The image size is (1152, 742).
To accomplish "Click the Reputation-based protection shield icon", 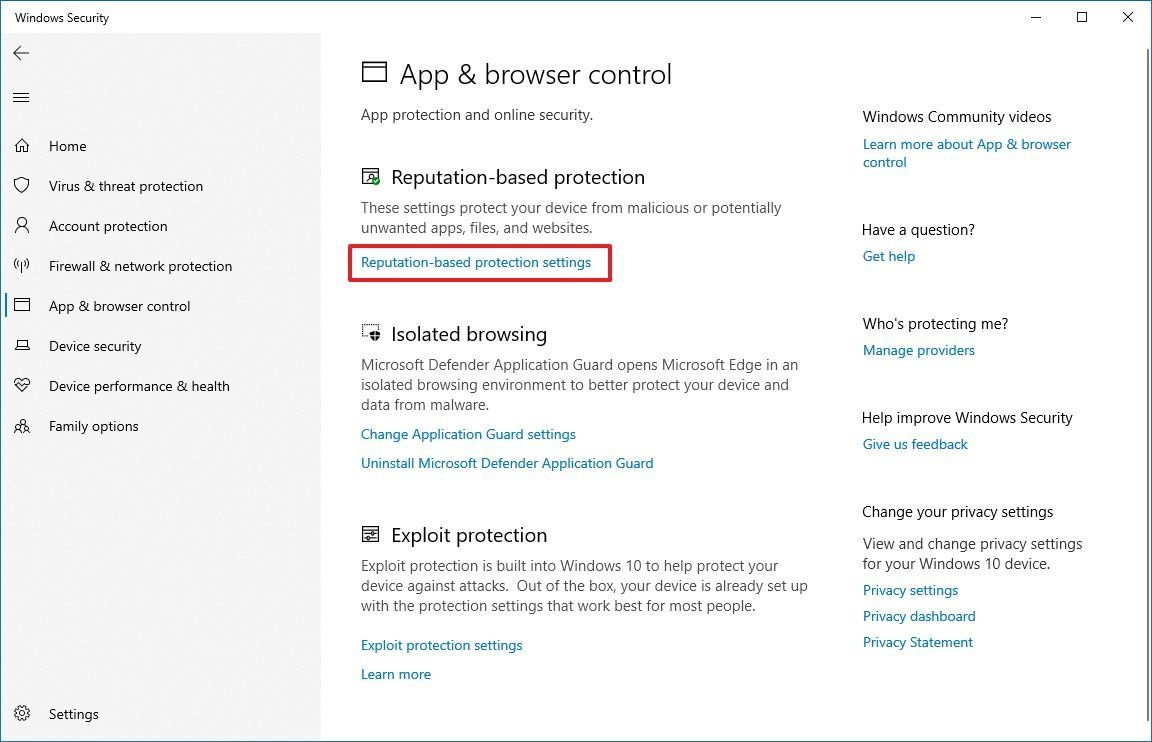I will click(371, 176).
